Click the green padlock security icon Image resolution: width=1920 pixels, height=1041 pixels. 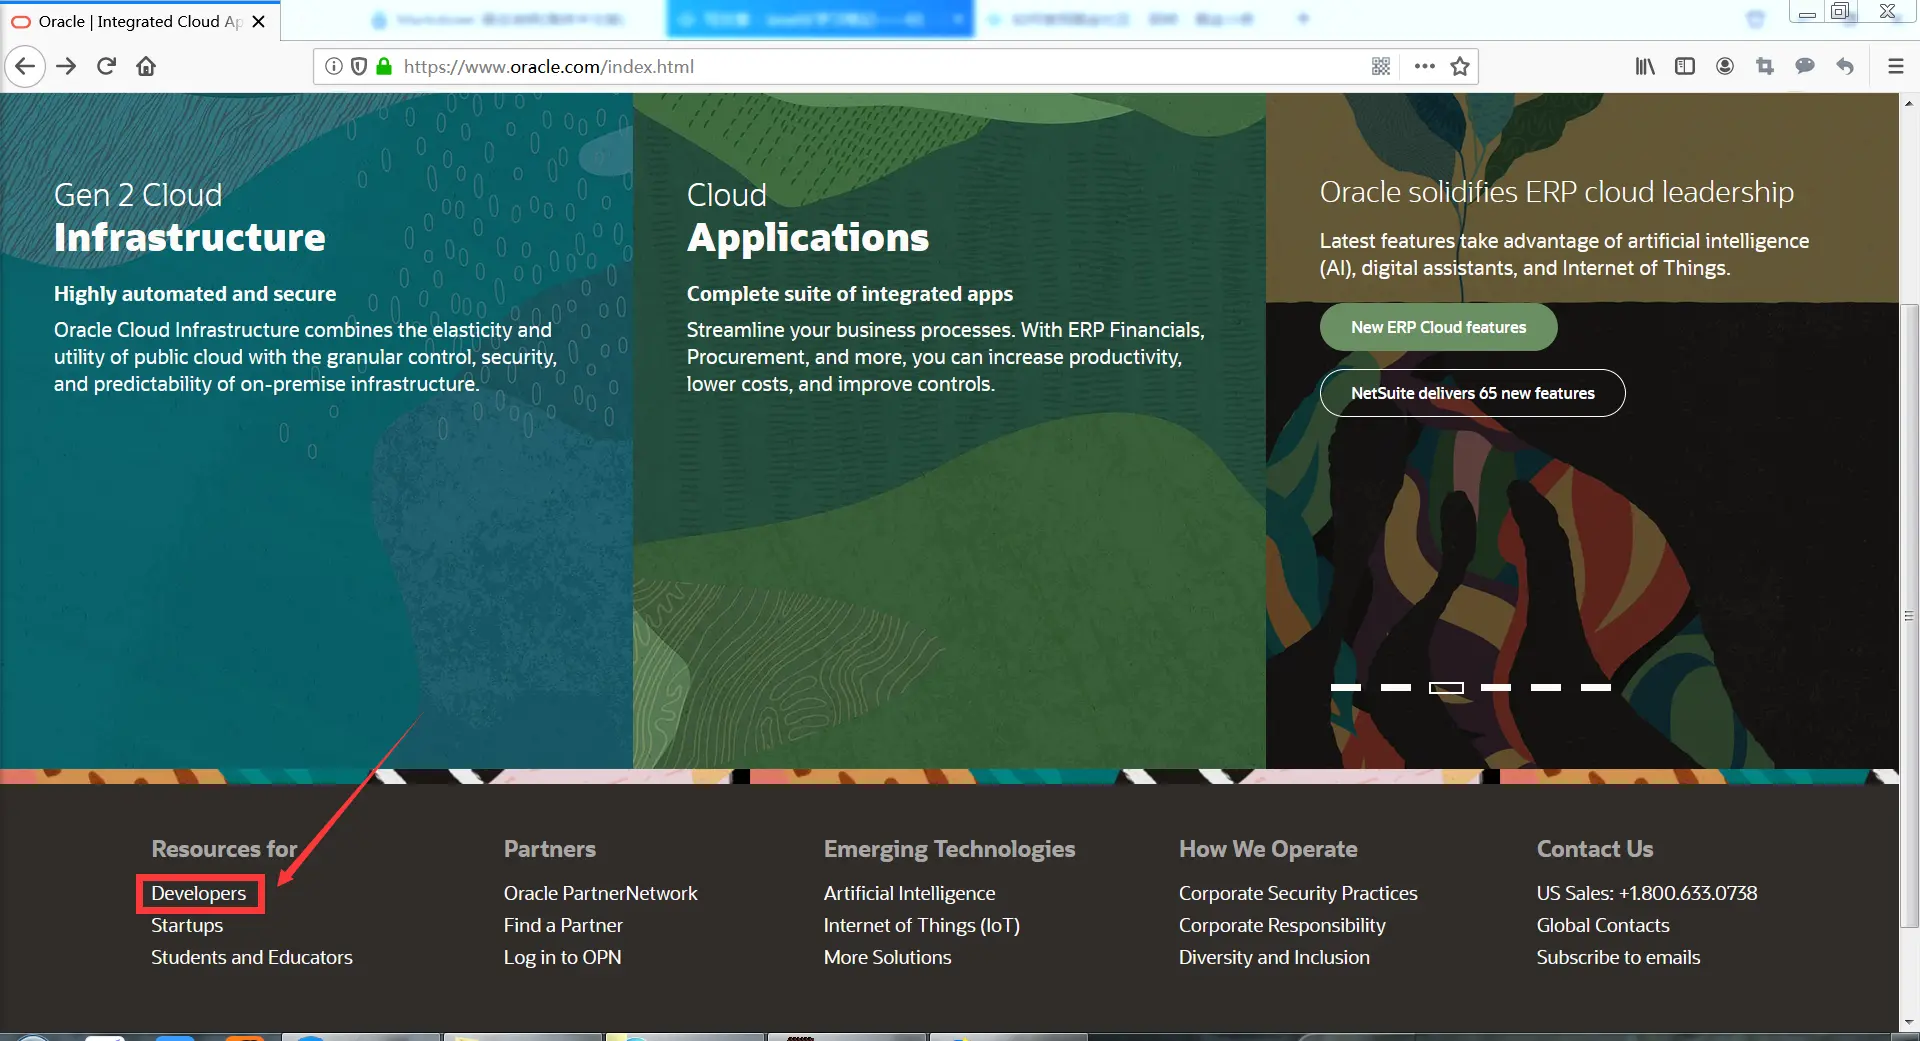tap(384, 67)
